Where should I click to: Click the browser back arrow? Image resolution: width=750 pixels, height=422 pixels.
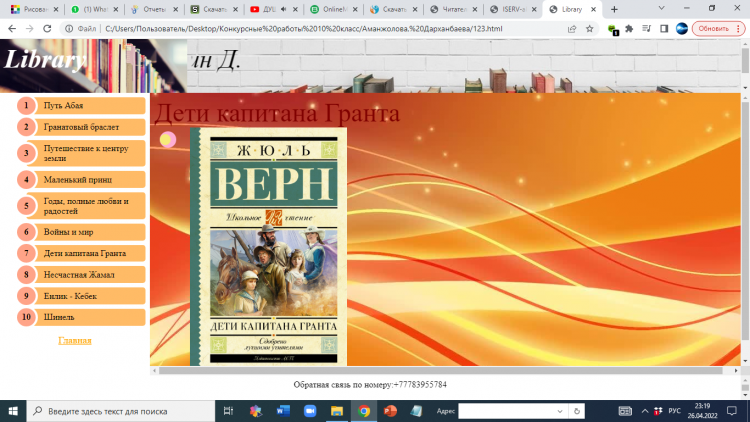point(10,29)
